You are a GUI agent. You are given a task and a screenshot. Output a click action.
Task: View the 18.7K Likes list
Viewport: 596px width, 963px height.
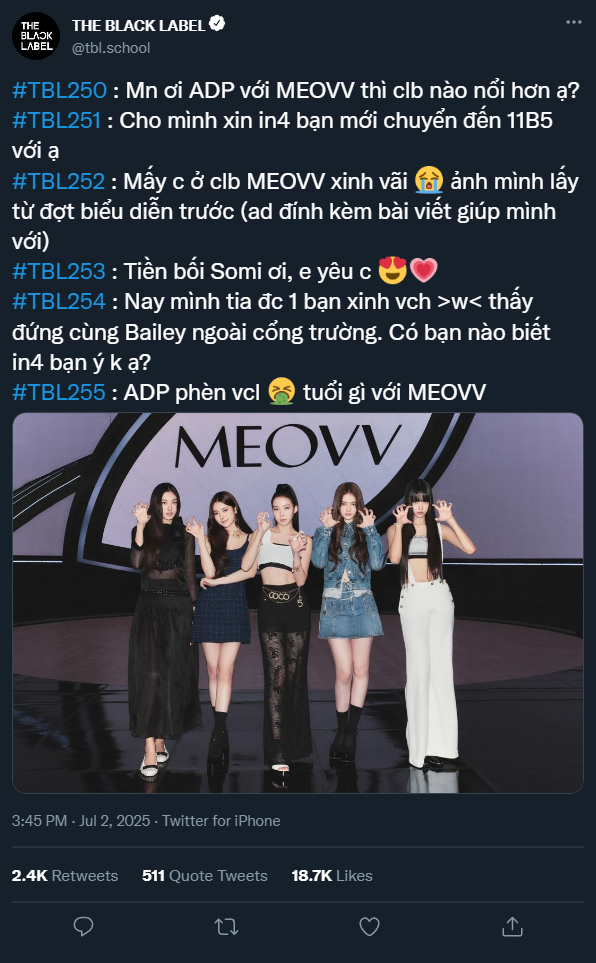pos(332,876)
